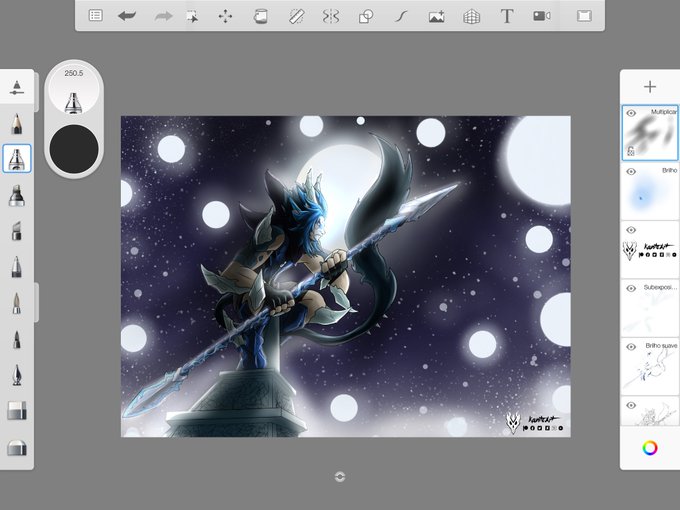This screenshot has width=680, height=510.
Task: Select the Fill bucket tool
Action: point(260,16)
